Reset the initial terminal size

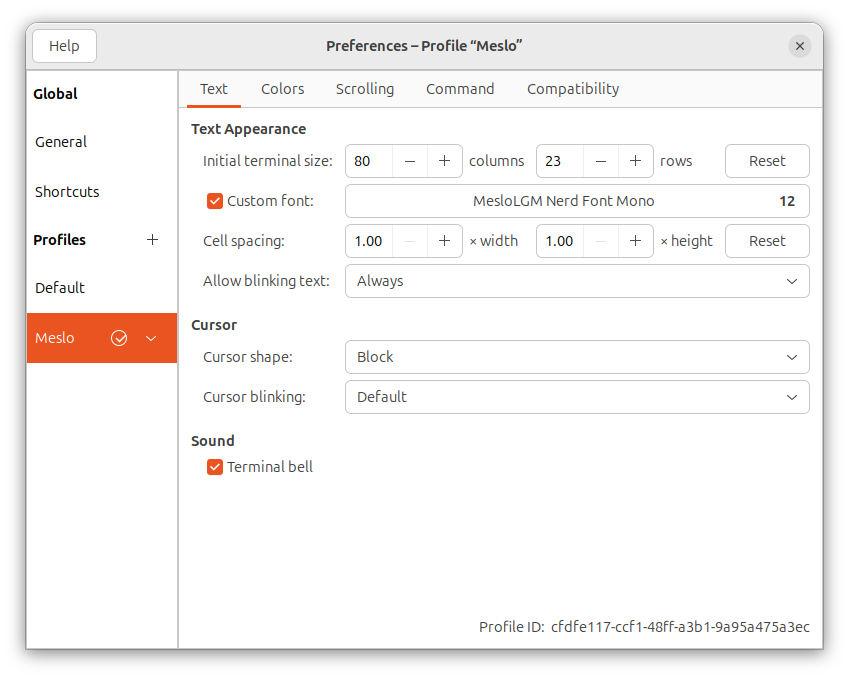click(767, 161)
